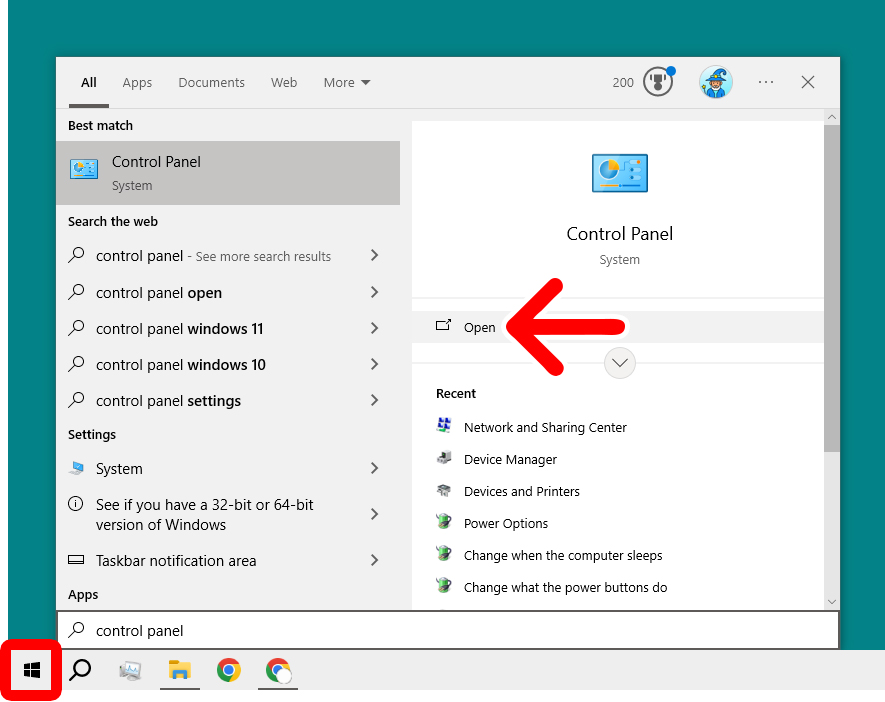Select the Control Panel best match result
Image resolution: width=885 pixels, height=702 pixels.
click(228, 173)
